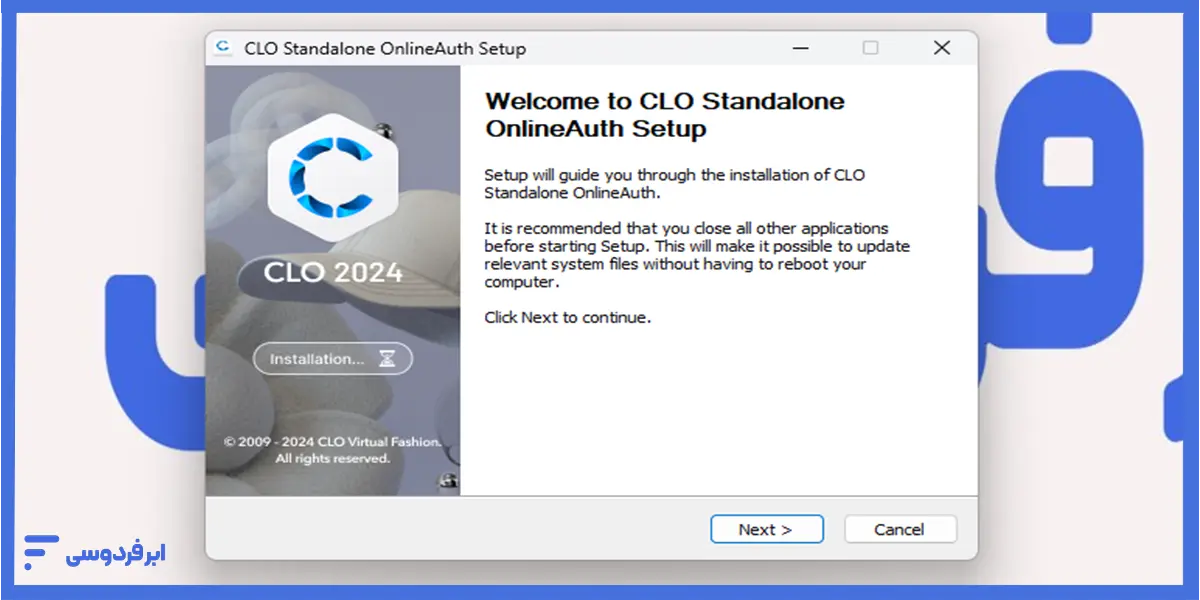The width and height of the screenshot is (1200, 600).
Task: Click the Next > button
Action: tap(767, 529)
